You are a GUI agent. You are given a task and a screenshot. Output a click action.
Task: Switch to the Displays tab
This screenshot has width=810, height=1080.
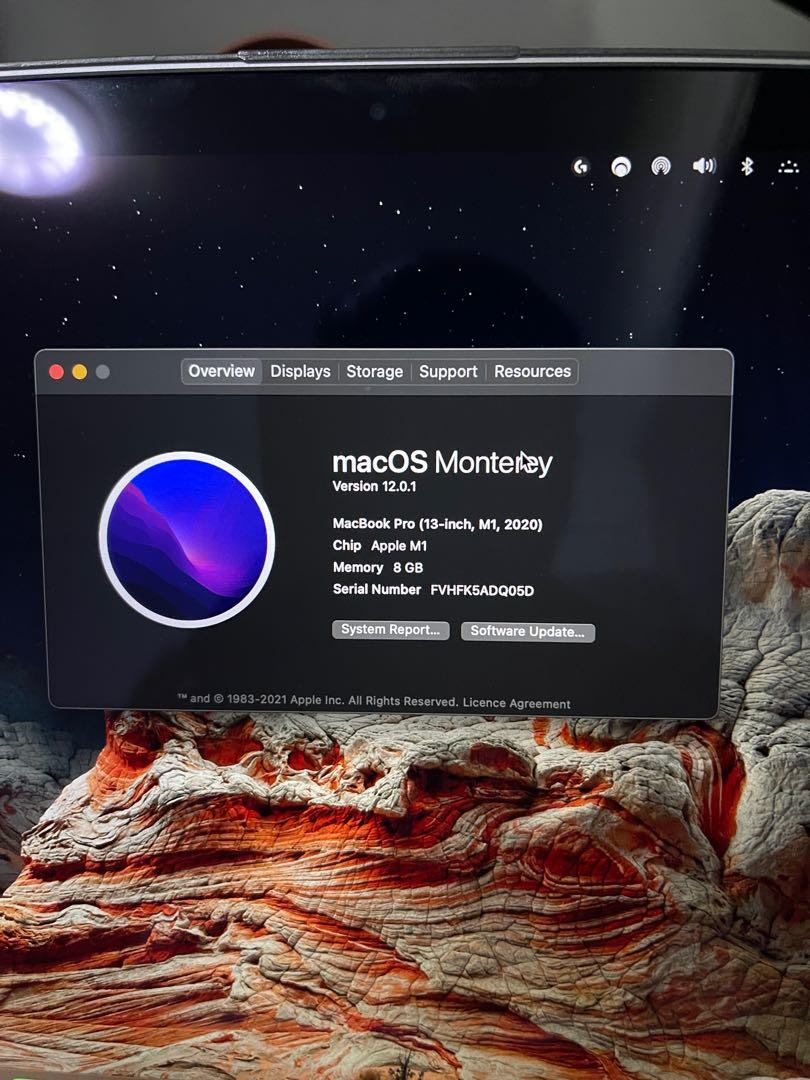(299, 371)
